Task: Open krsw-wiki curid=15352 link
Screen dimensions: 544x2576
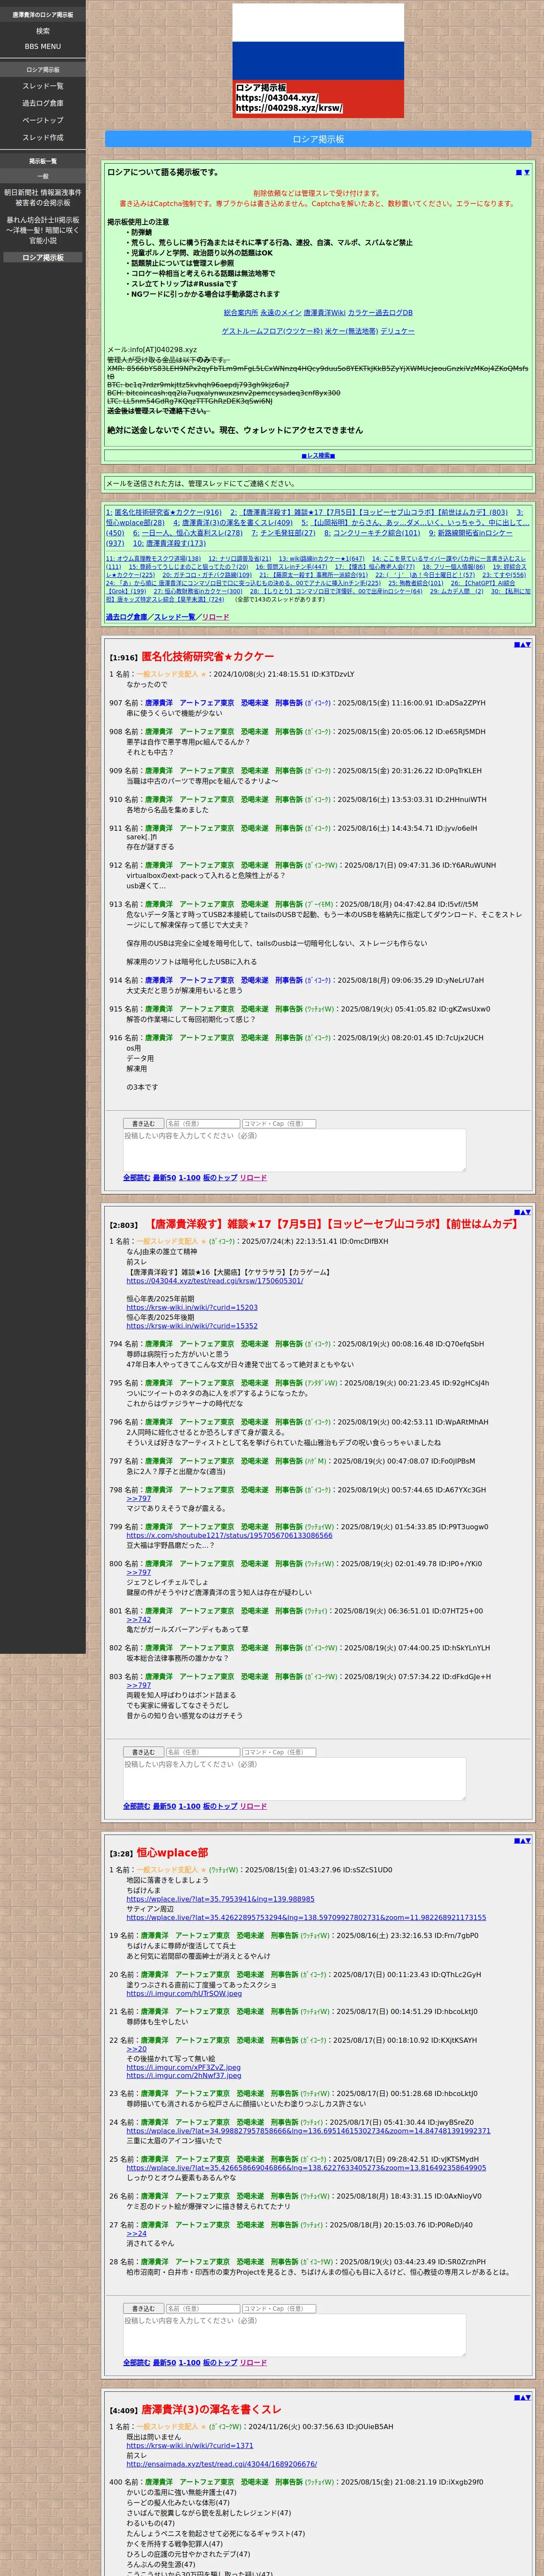Action: 192,1326
